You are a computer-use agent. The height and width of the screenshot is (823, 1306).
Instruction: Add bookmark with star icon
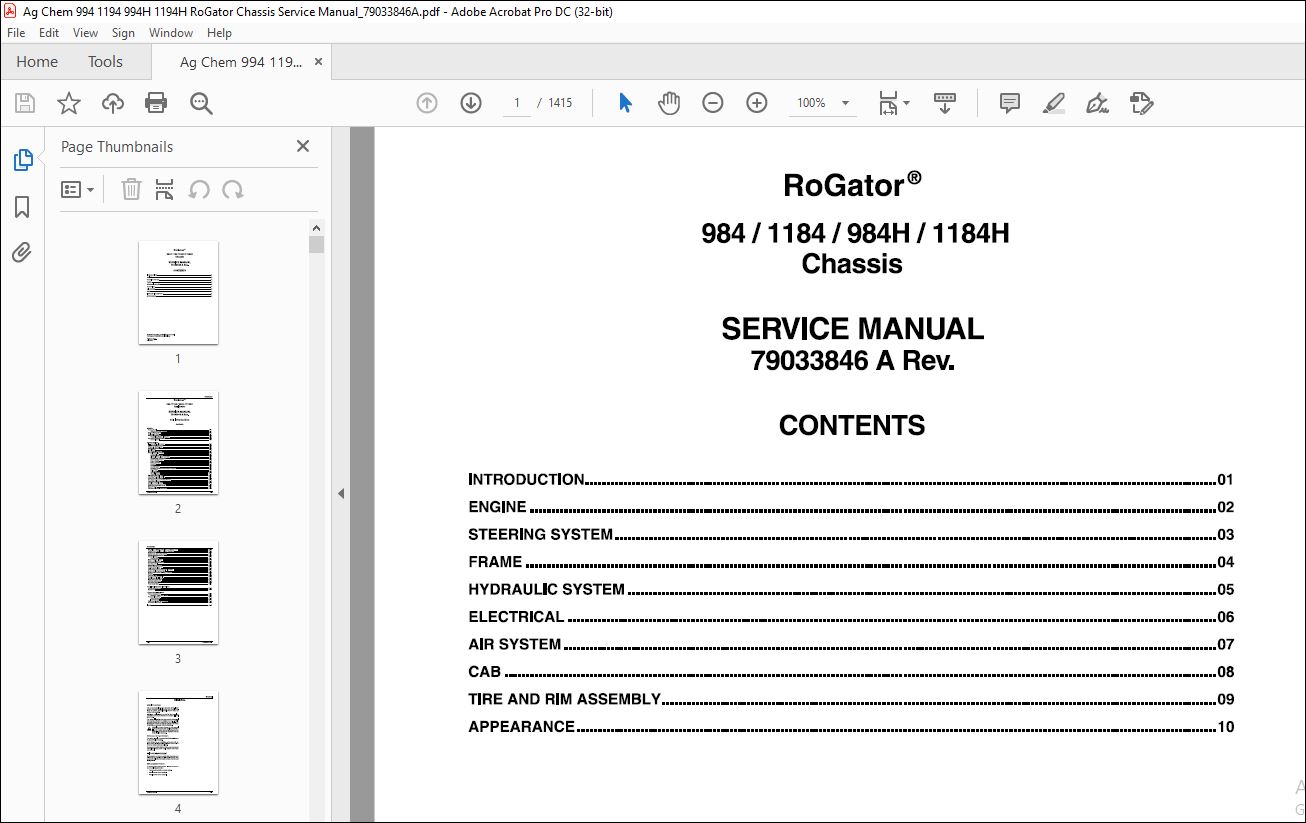point(69,103)
